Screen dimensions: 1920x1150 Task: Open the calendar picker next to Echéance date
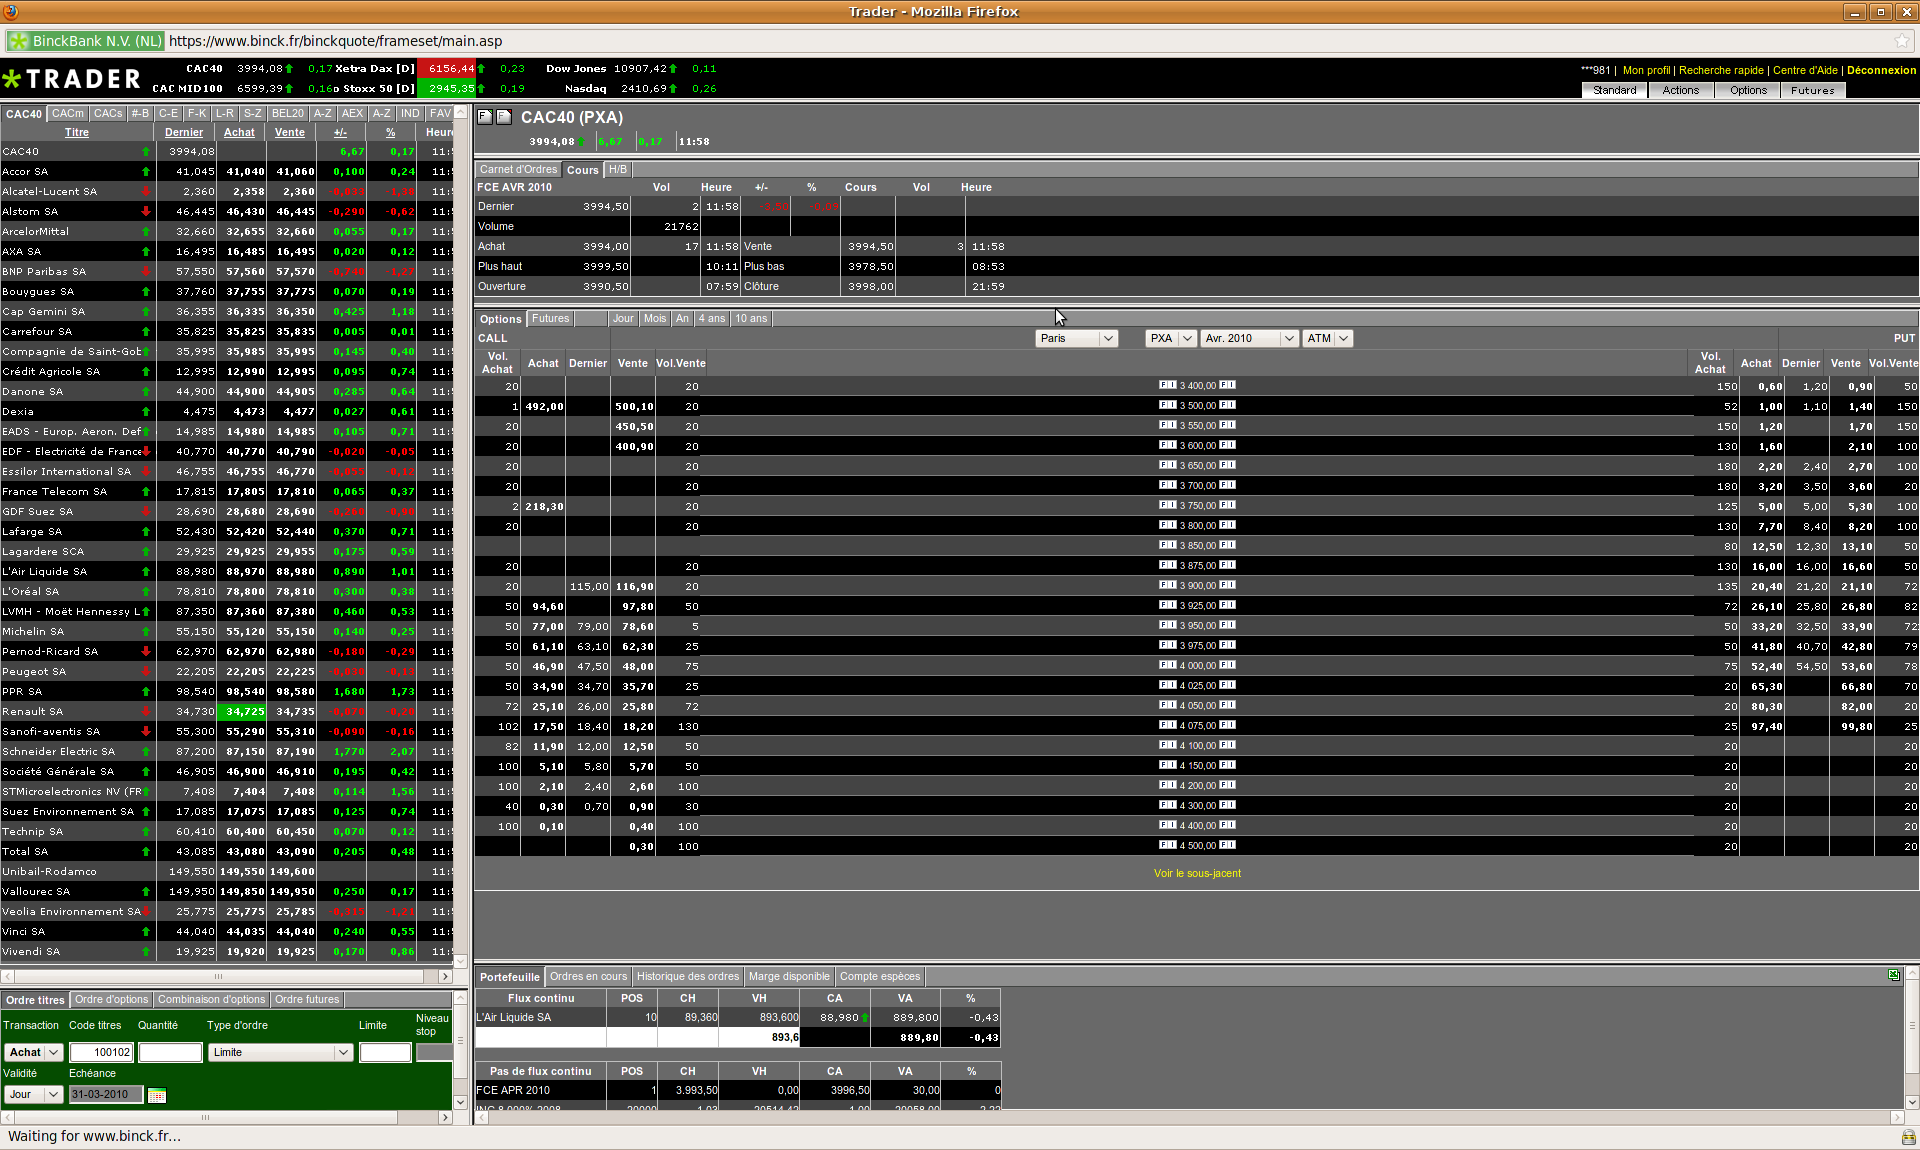(x=157, y=1095)
